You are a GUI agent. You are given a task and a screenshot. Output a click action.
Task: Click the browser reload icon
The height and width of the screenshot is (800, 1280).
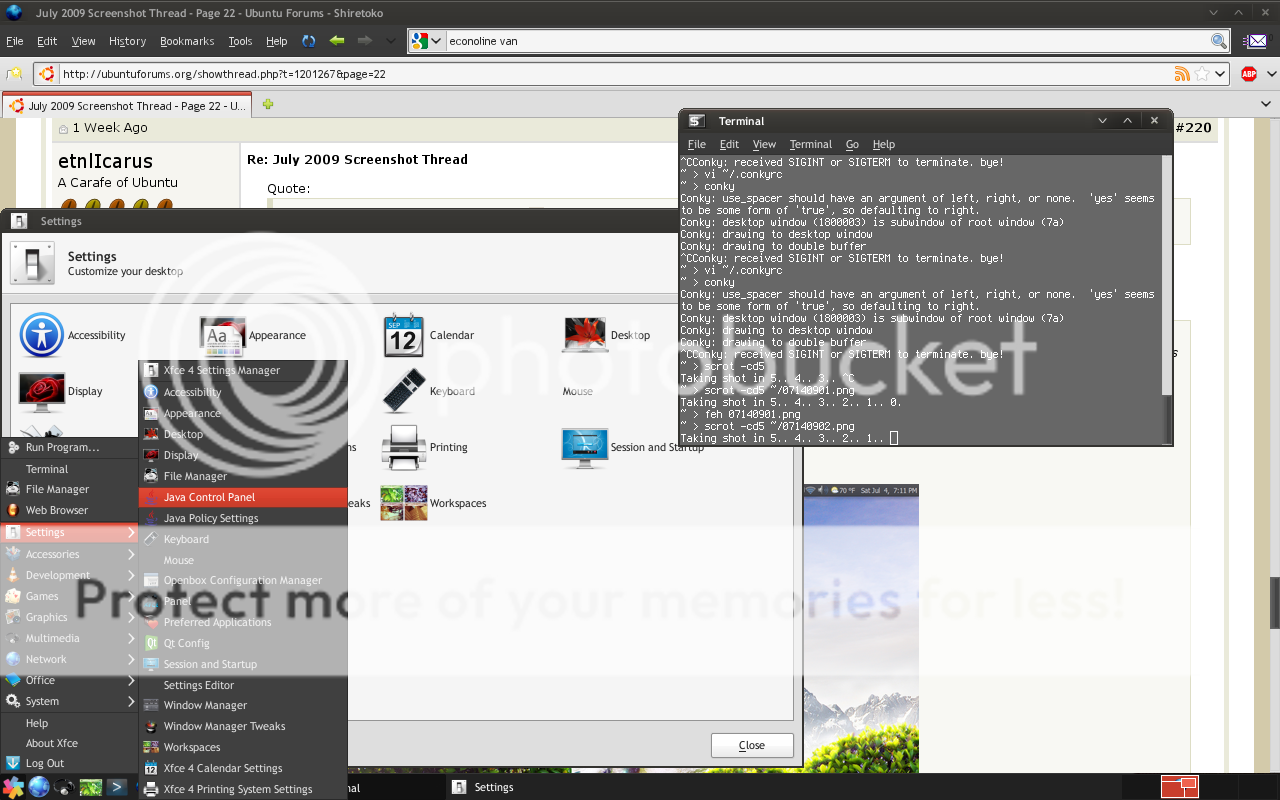tap(309, 41)
